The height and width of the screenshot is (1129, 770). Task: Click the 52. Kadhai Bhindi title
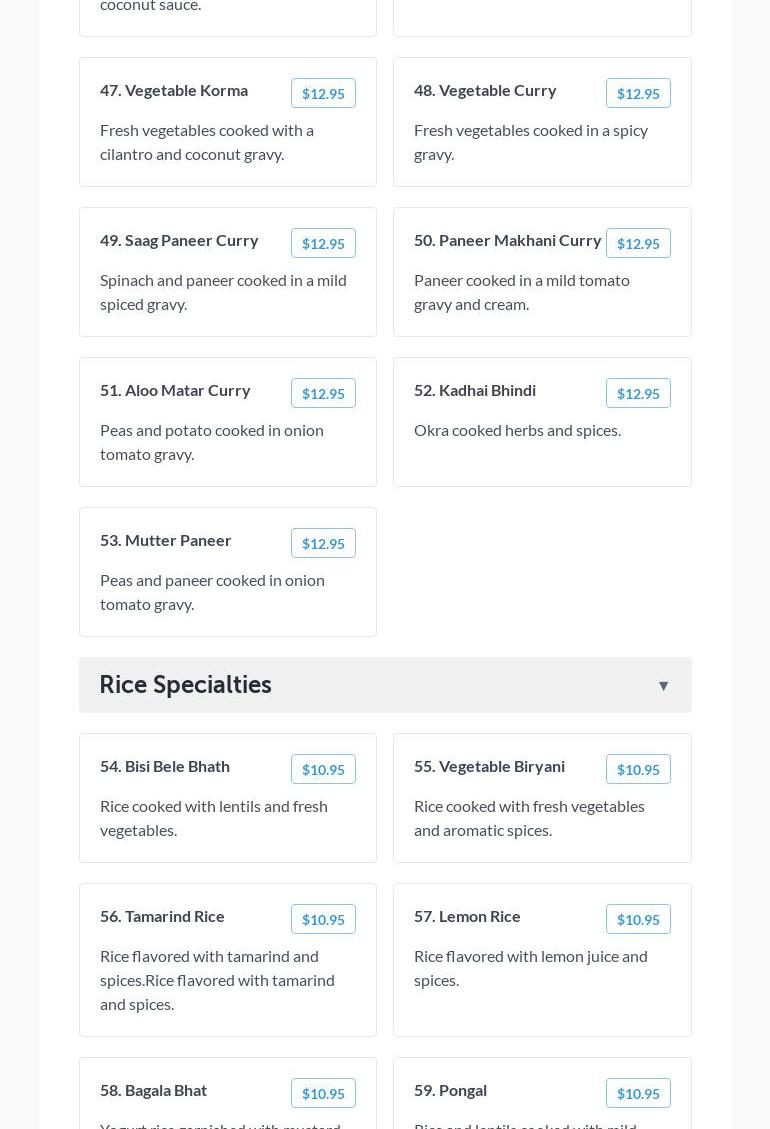[x=475, y=390]
